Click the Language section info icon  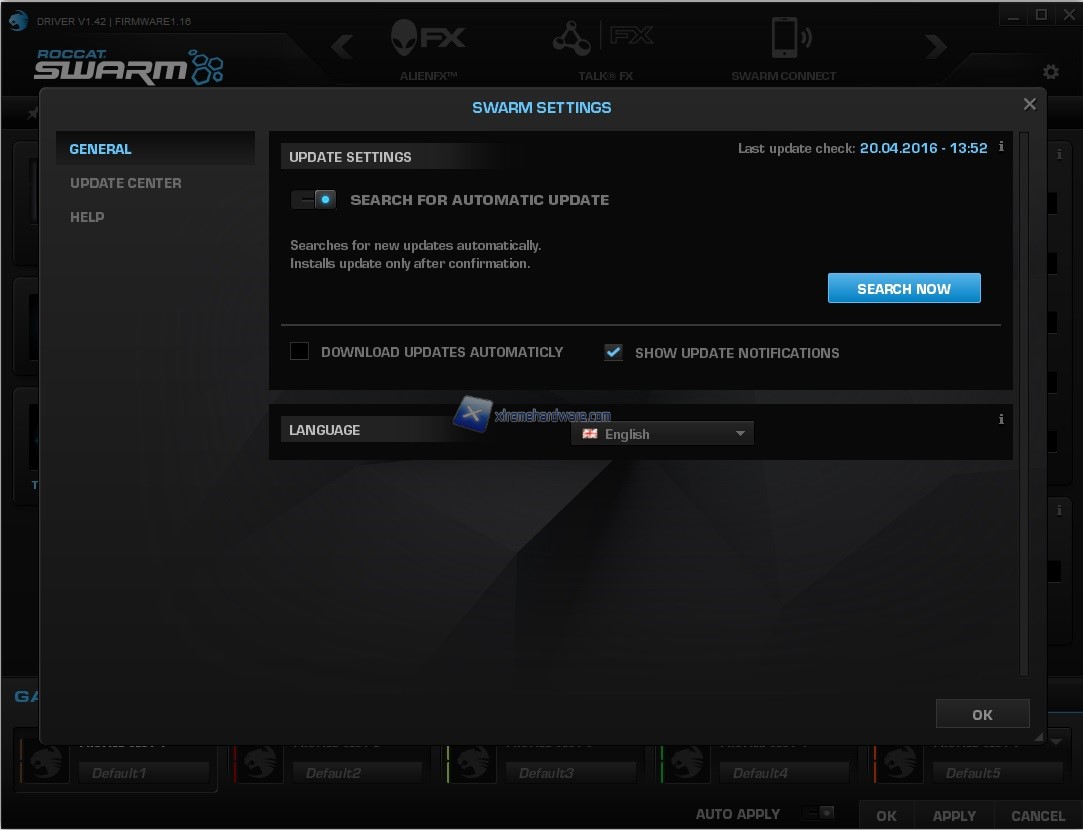(x=1001, y=420)
